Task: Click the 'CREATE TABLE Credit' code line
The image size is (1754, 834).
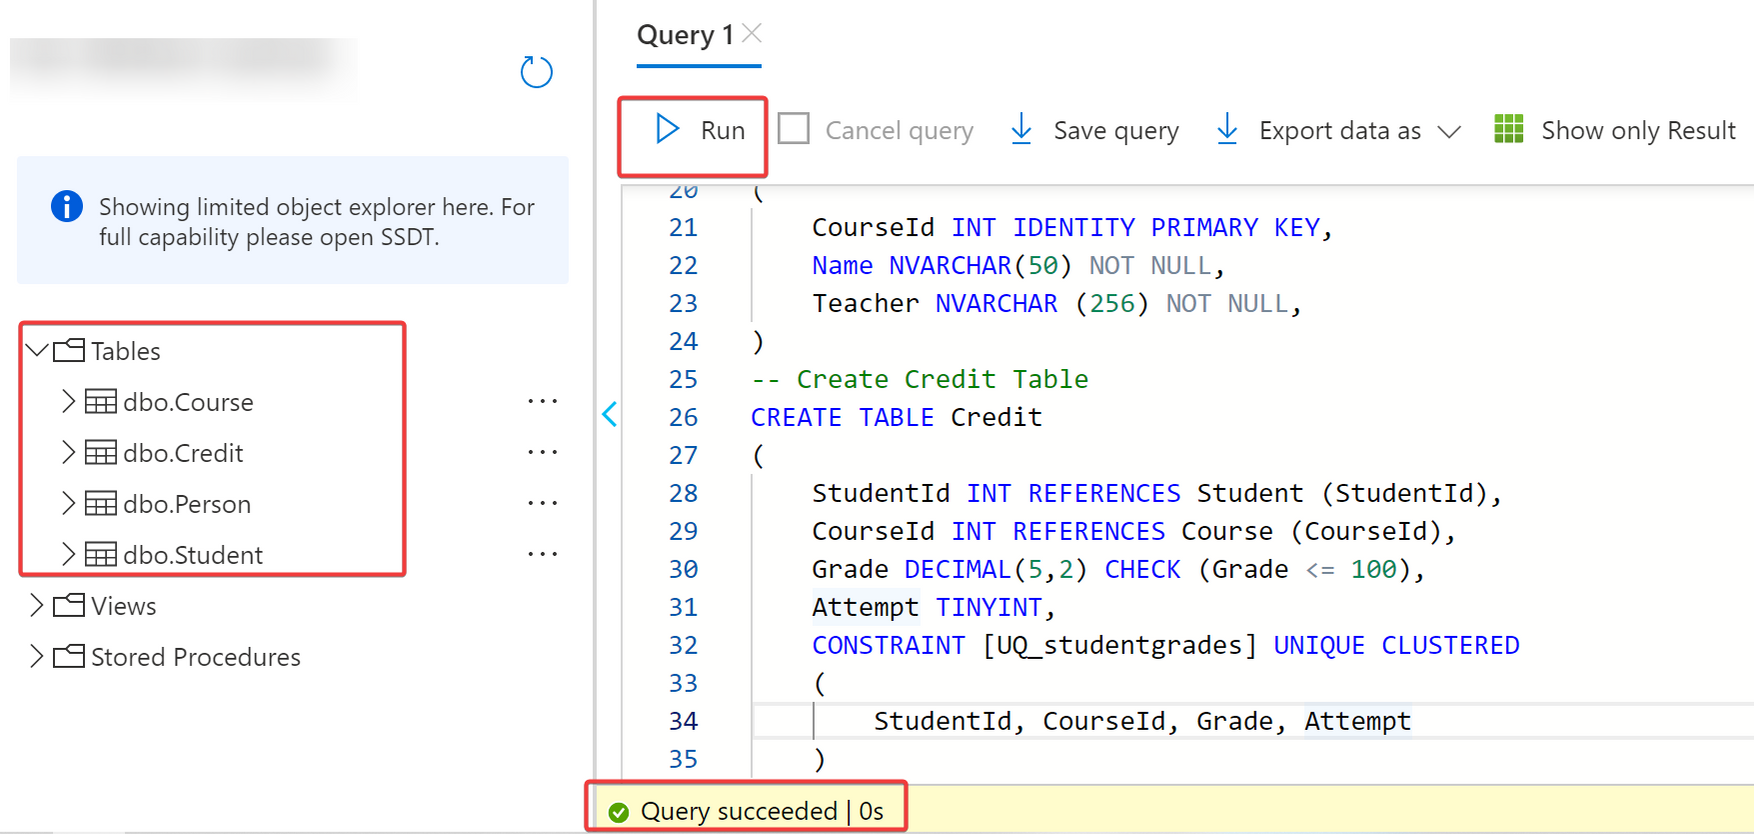Action: click(896, 417)
